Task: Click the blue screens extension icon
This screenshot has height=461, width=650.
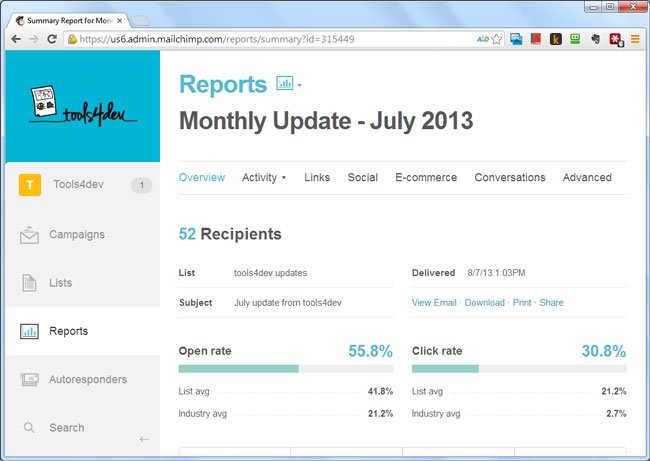Action: coord(516,39)
